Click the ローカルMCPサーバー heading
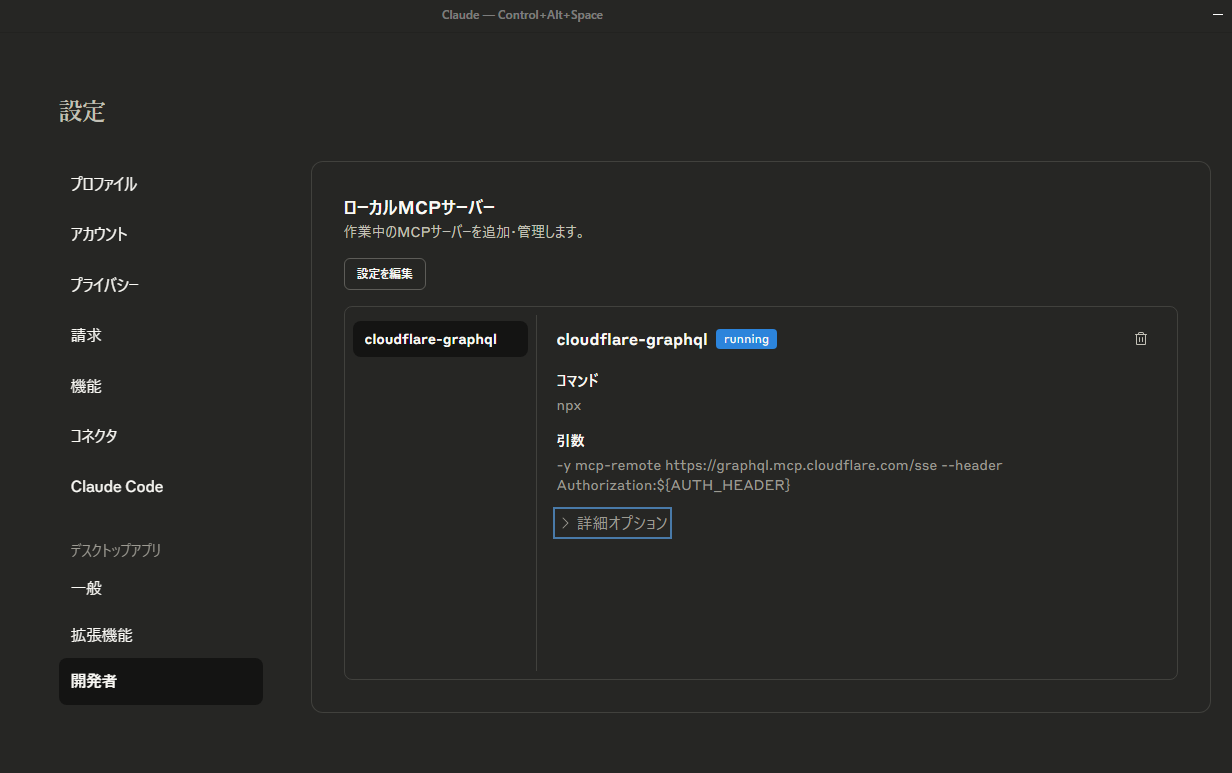 click(419, 208)
